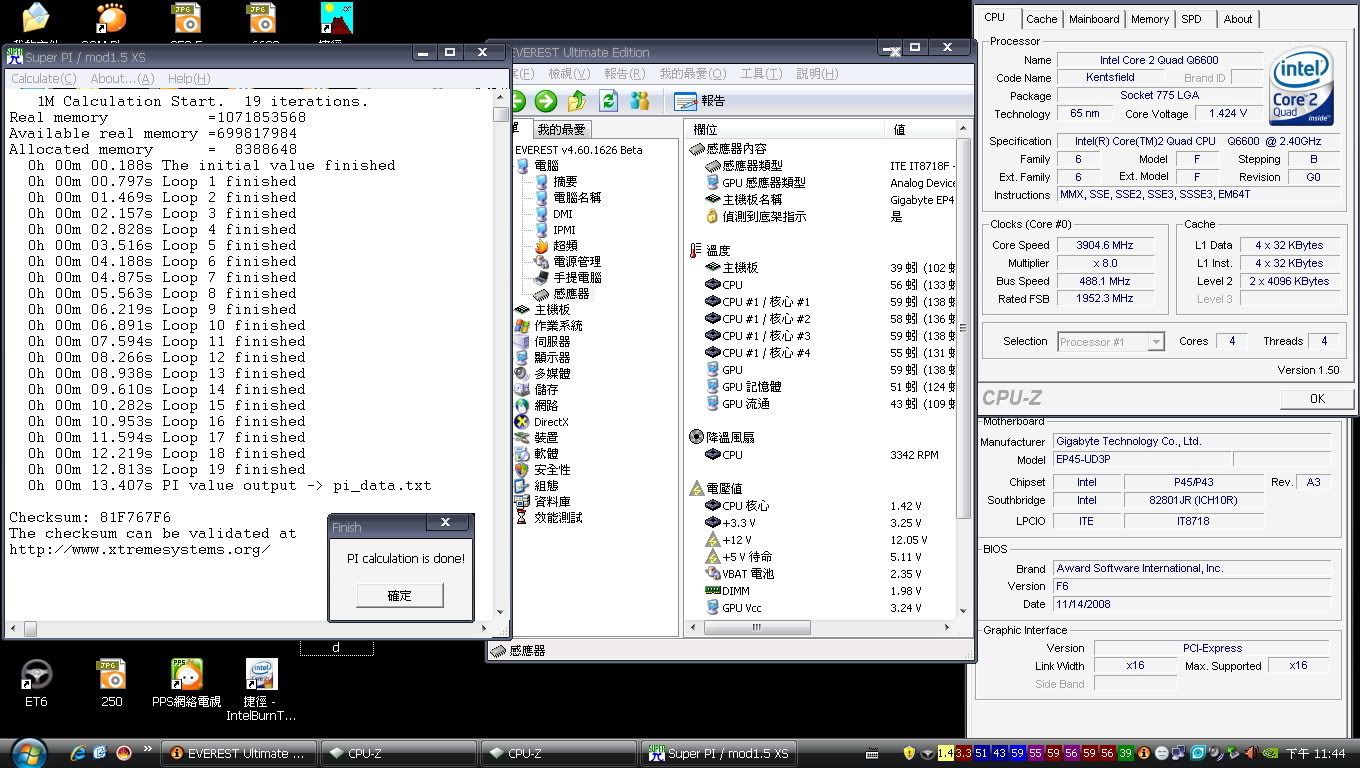Select DMI node in EVEREST tree
1360x768 pixels.
563,214
